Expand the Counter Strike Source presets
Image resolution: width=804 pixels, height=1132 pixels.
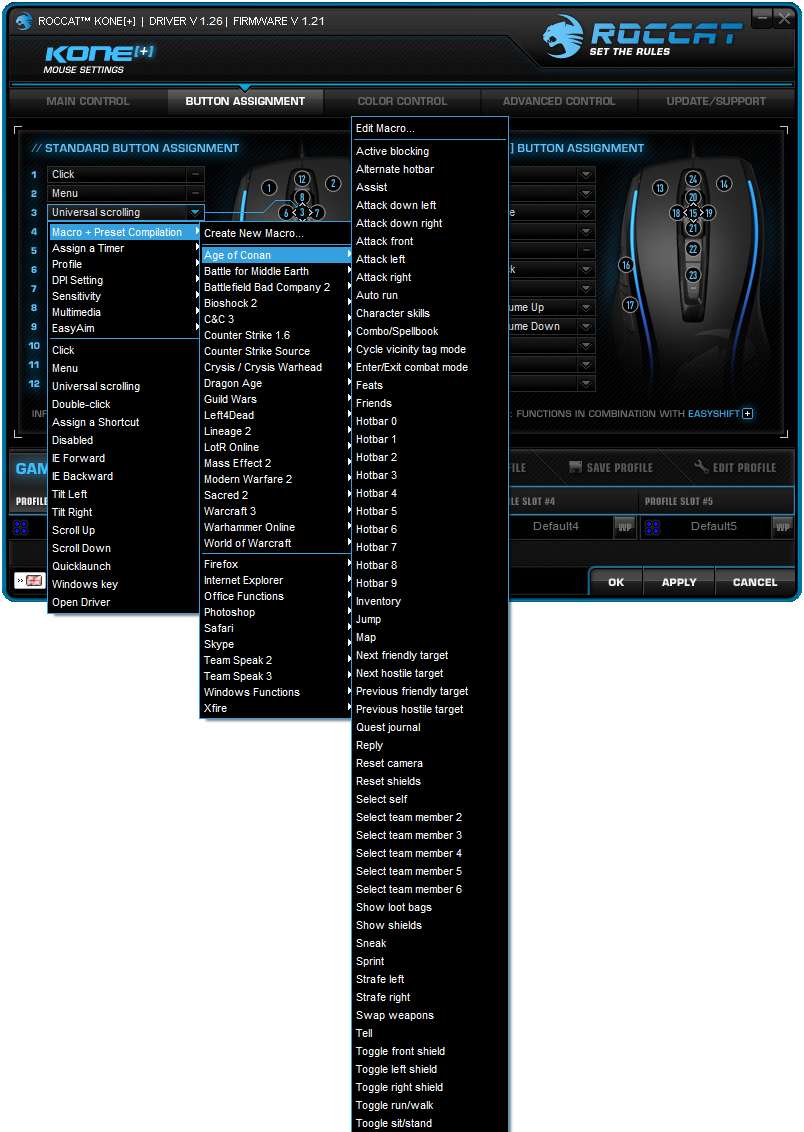tap(276, 351)
